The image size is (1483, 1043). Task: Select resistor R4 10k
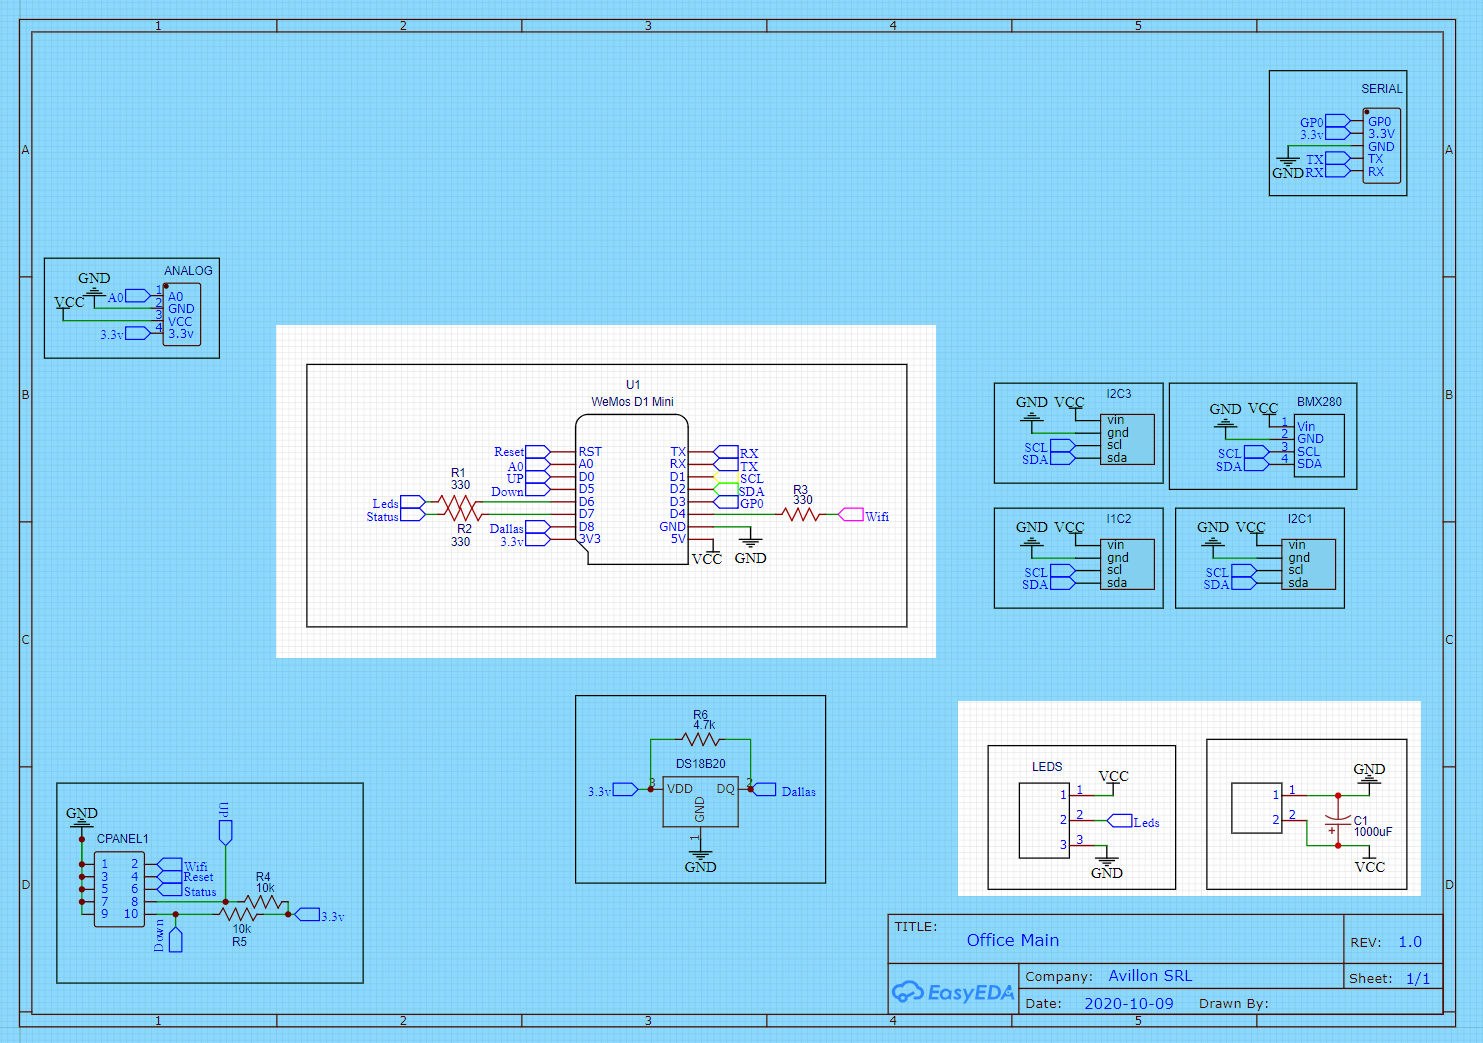click(262, 902)
